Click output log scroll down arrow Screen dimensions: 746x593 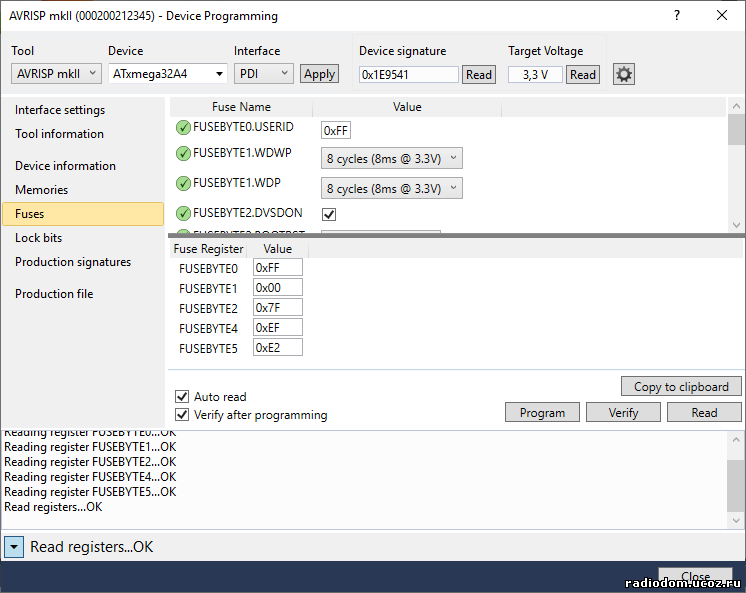pos(736,520)
